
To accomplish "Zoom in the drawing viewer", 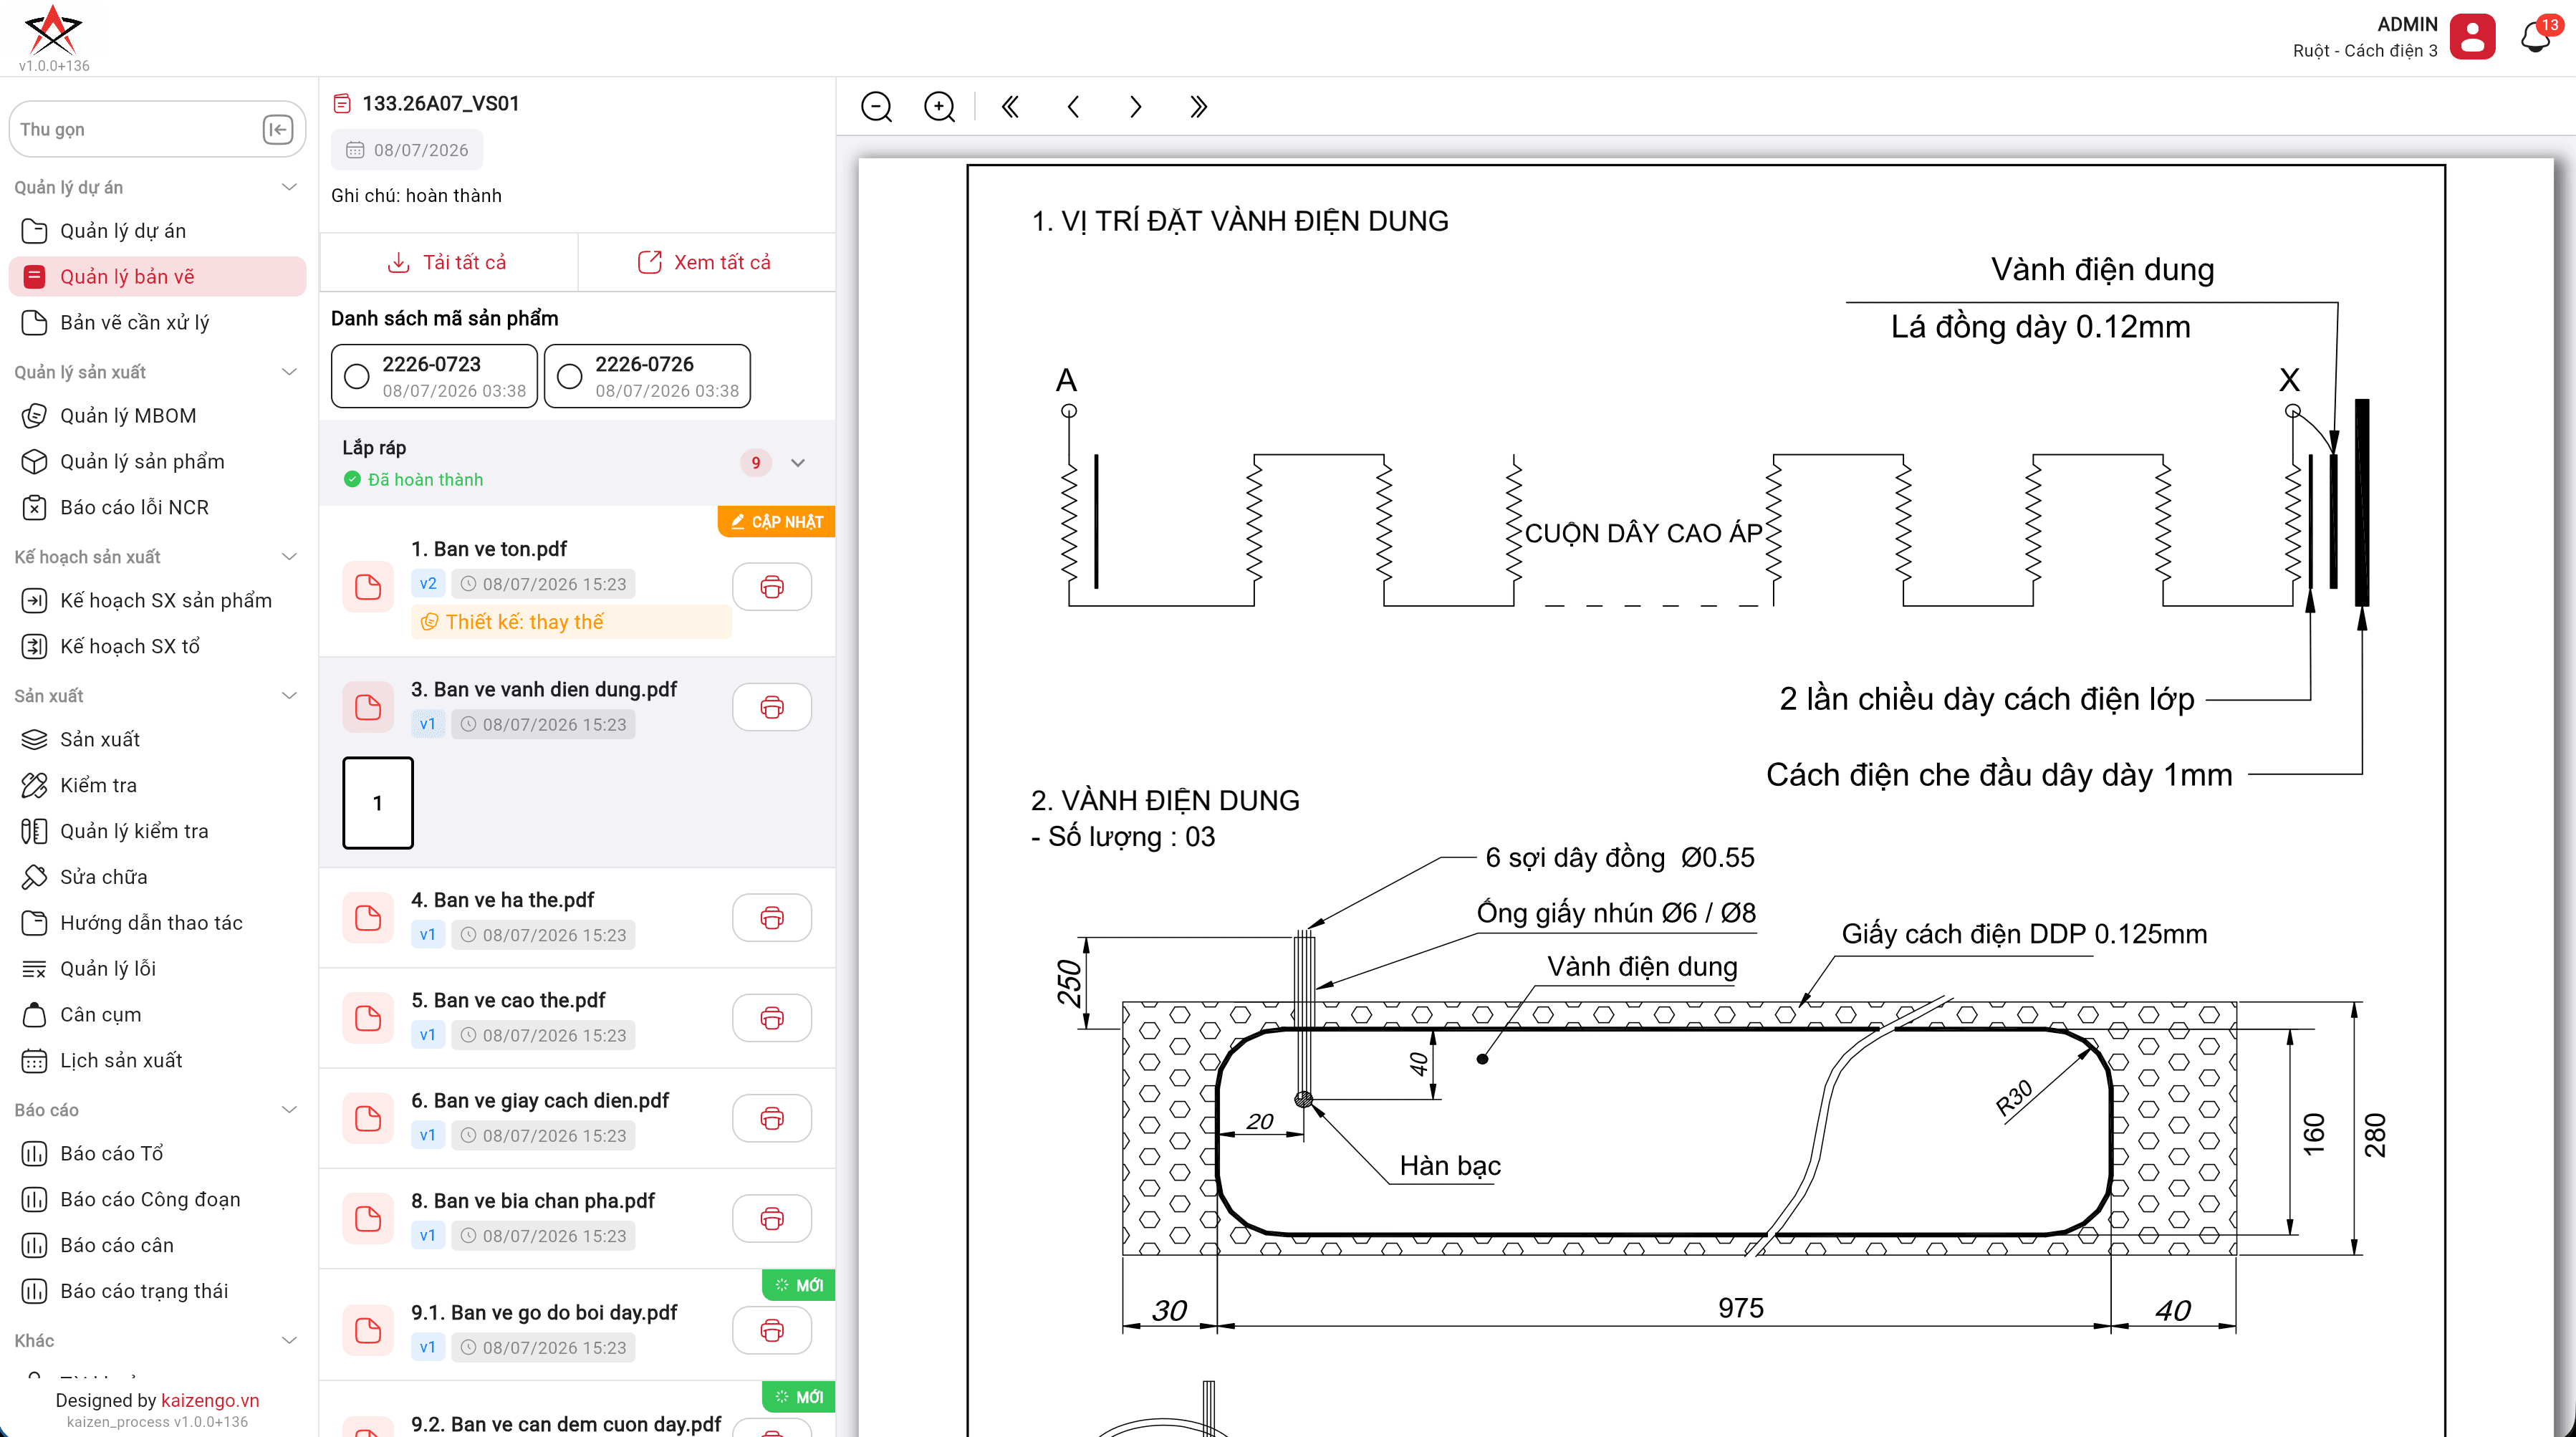I will tap(939, 107).
